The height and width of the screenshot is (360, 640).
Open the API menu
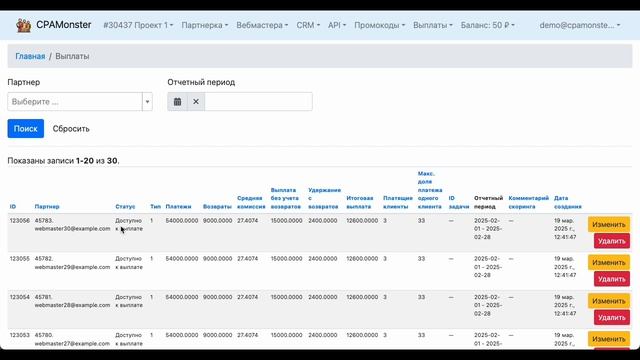(337, 25)
